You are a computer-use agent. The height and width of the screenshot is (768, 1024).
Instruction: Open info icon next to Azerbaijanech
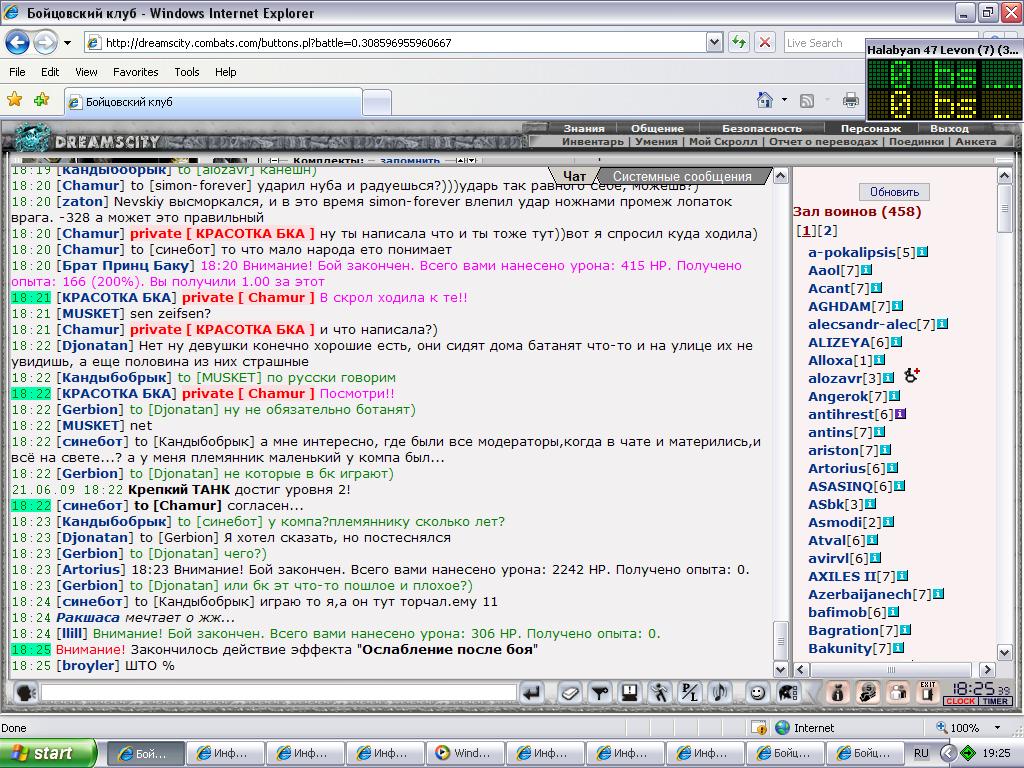click(938, 594)
